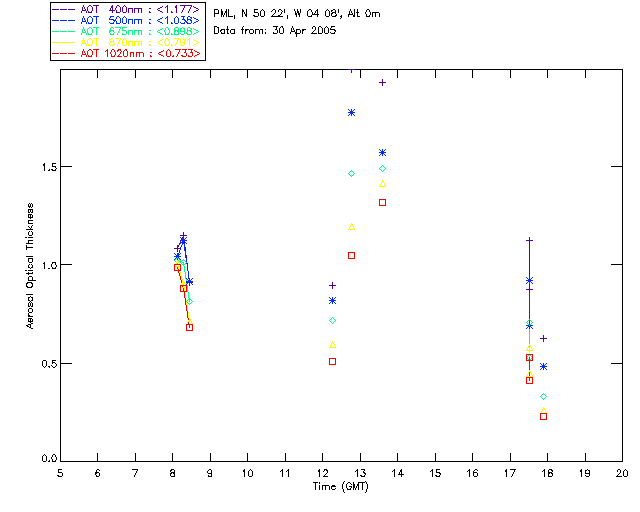
Task: Click x-axis tick label '8'
Action: (173, 473)
